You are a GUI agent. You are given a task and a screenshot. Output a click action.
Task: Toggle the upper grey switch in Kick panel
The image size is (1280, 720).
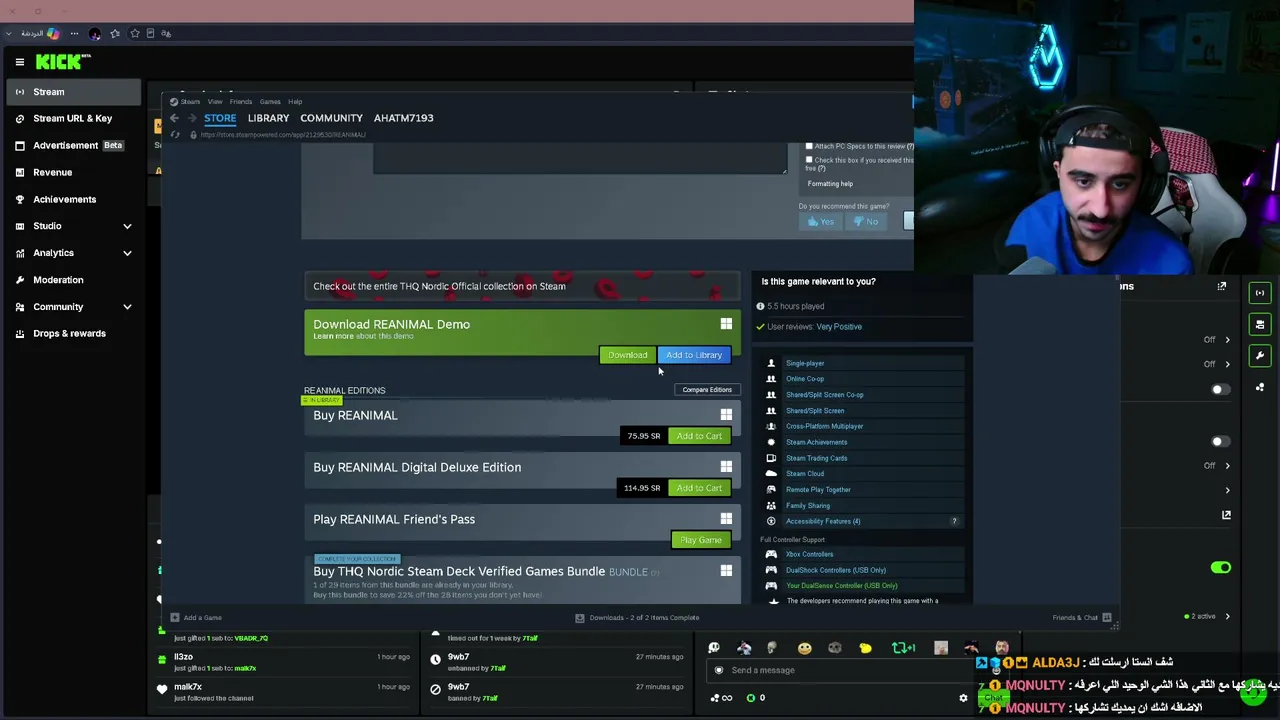click(1219, 389)
